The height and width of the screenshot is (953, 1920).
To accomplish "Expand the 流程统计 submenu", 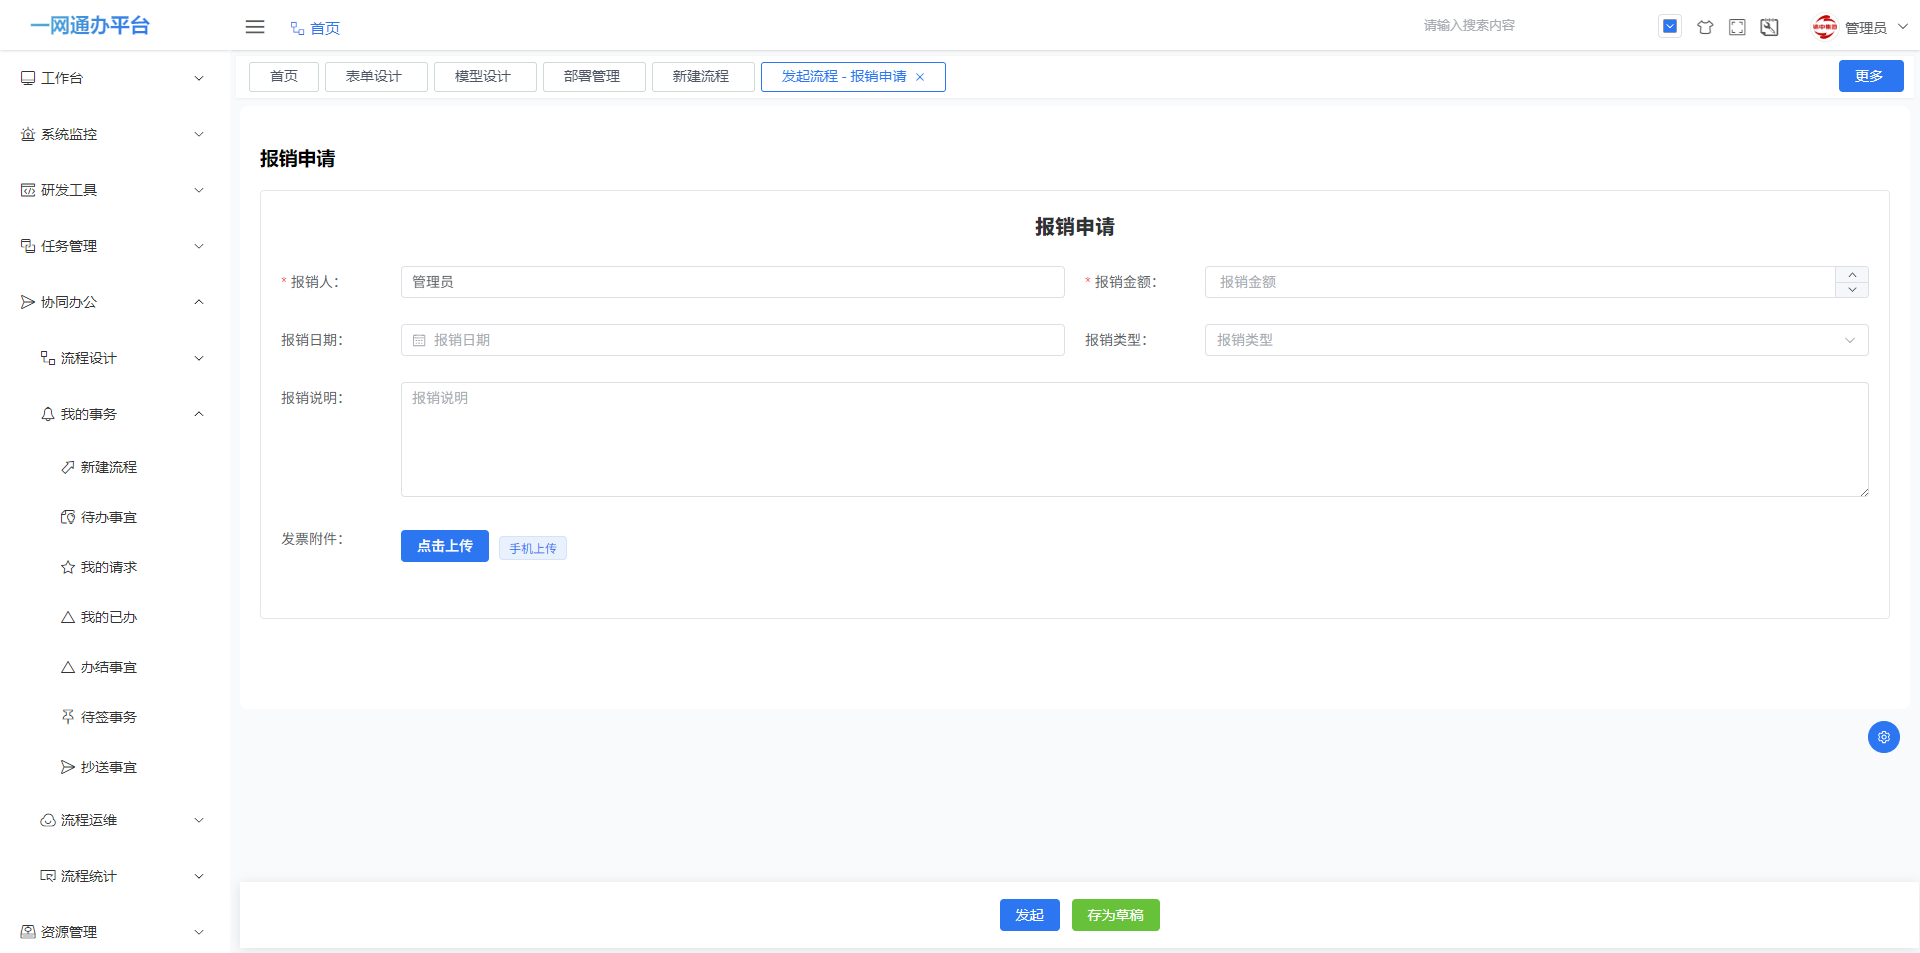I will click(115, 876).
